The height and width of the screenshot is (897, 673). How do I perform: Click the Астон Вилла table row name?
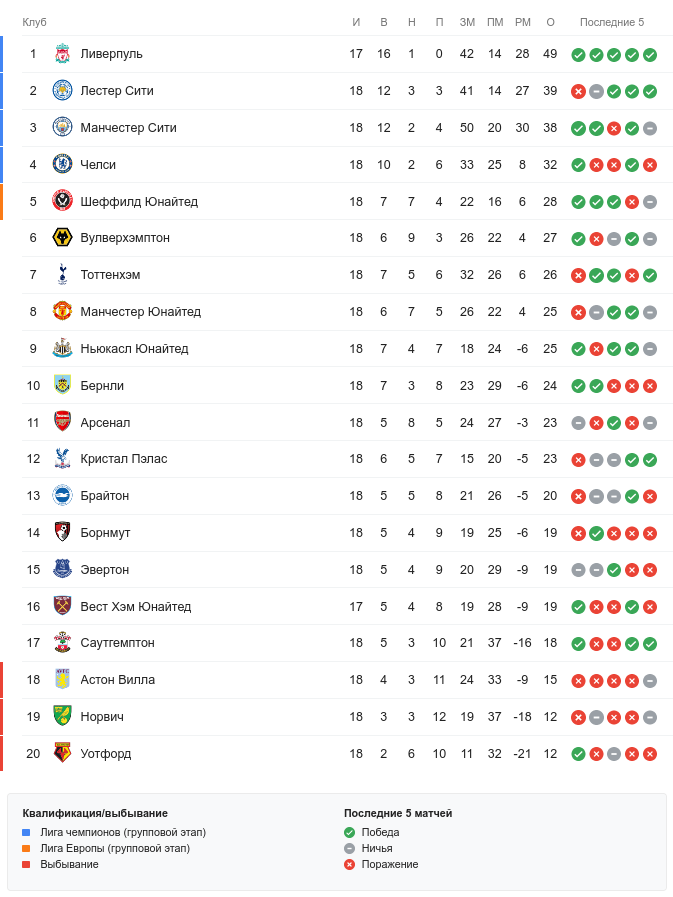(x=118, y=680)
